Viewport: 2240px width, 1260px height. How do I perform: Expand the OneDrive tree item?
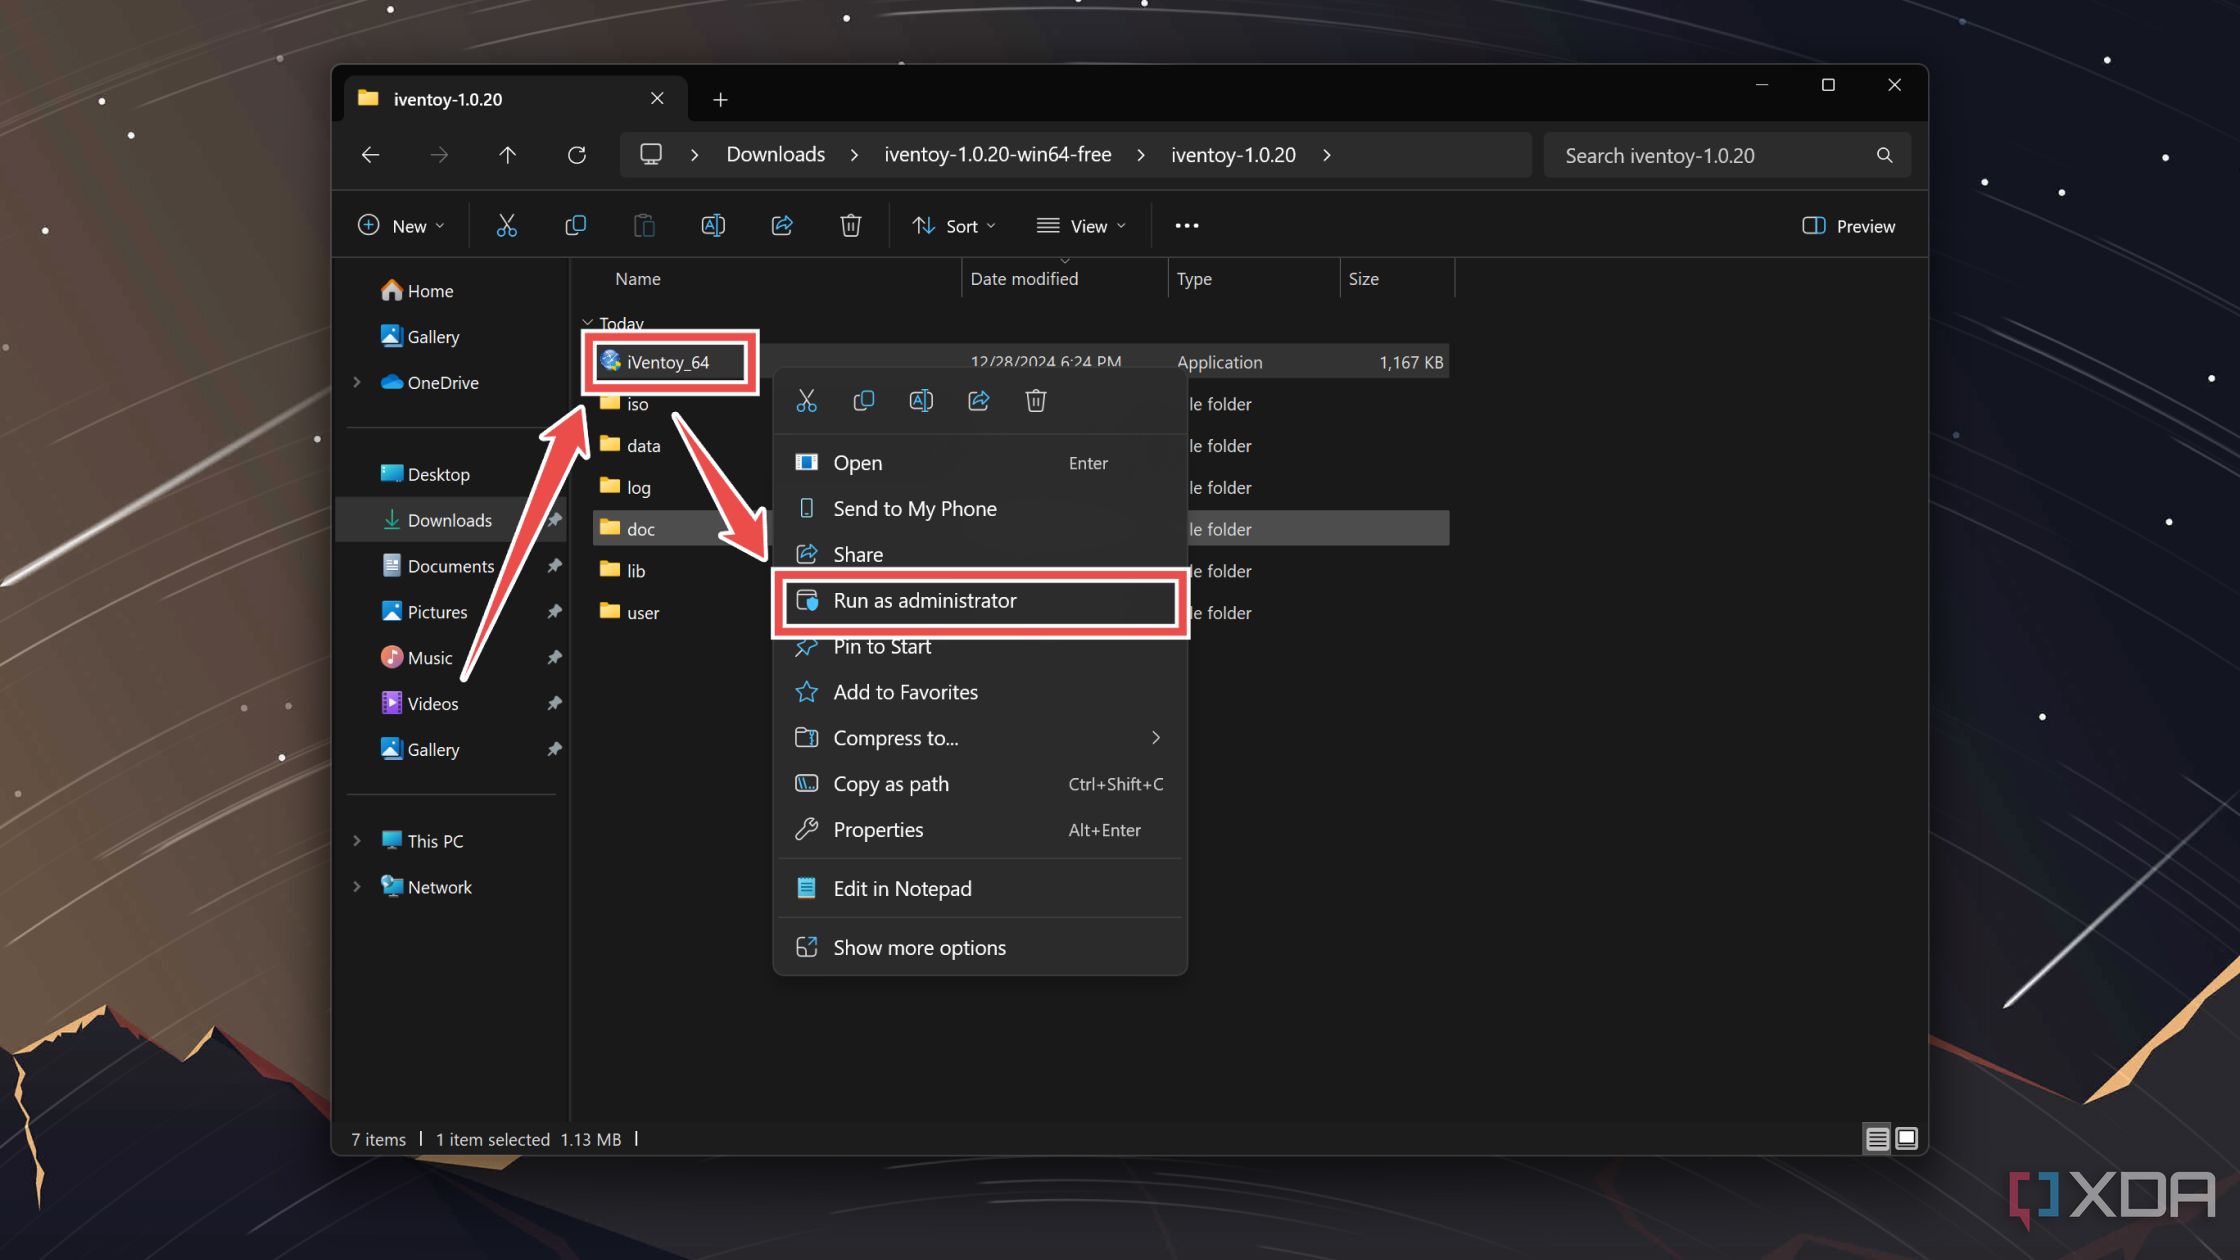click(x=357, y=382)
